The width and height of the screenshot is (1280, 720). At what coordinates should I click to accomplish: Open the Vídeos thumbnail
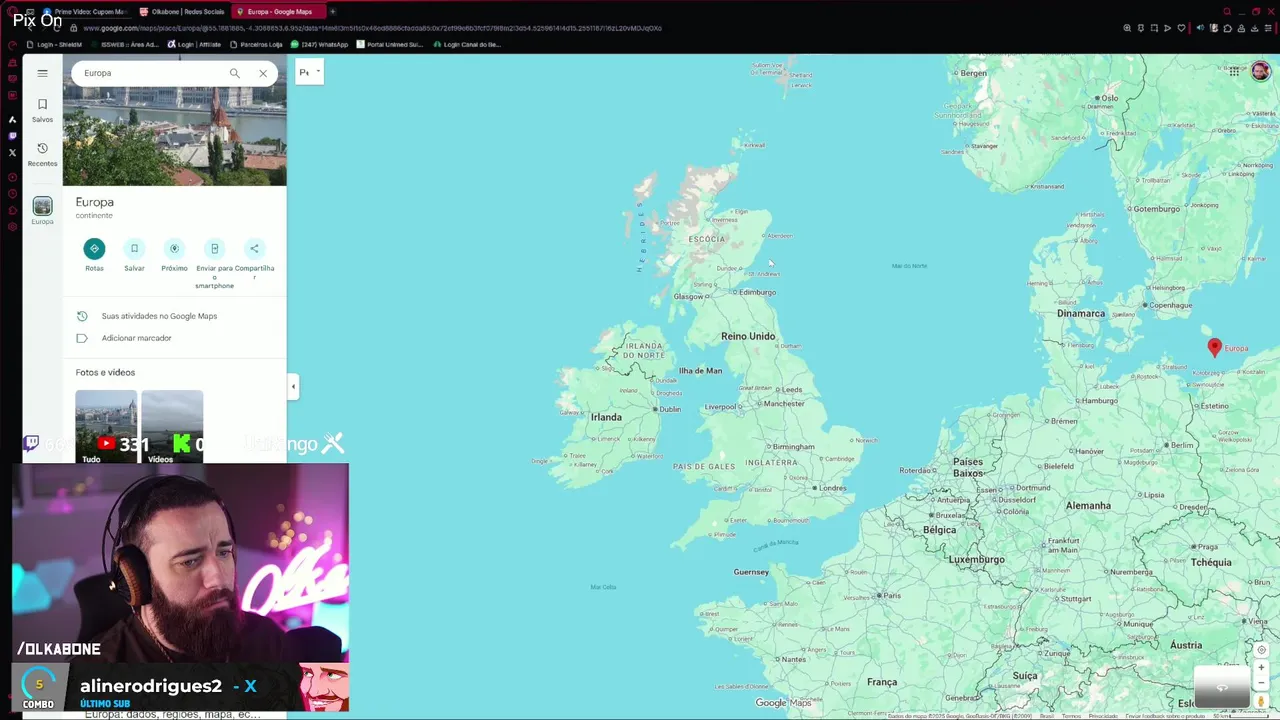tap(172, 427)
